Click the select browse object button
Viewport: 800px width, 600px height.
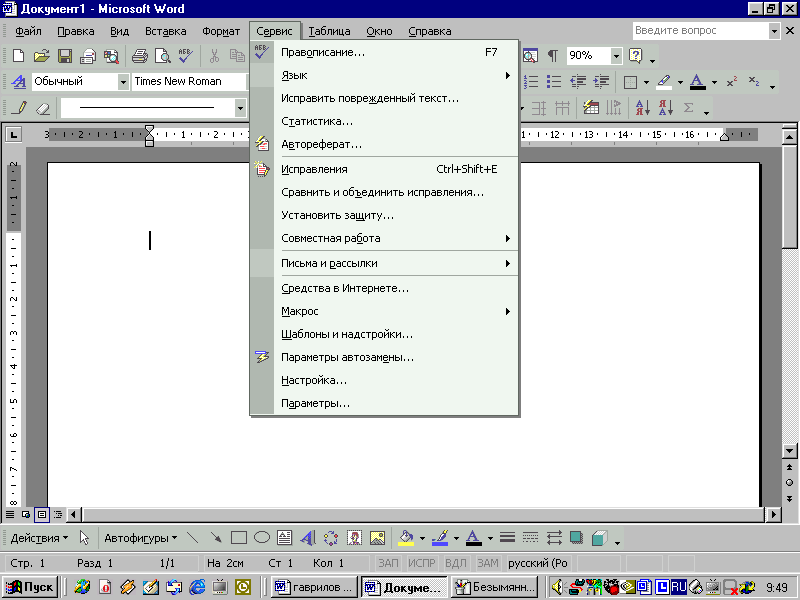pyautogui.click(x=789, y=483)
